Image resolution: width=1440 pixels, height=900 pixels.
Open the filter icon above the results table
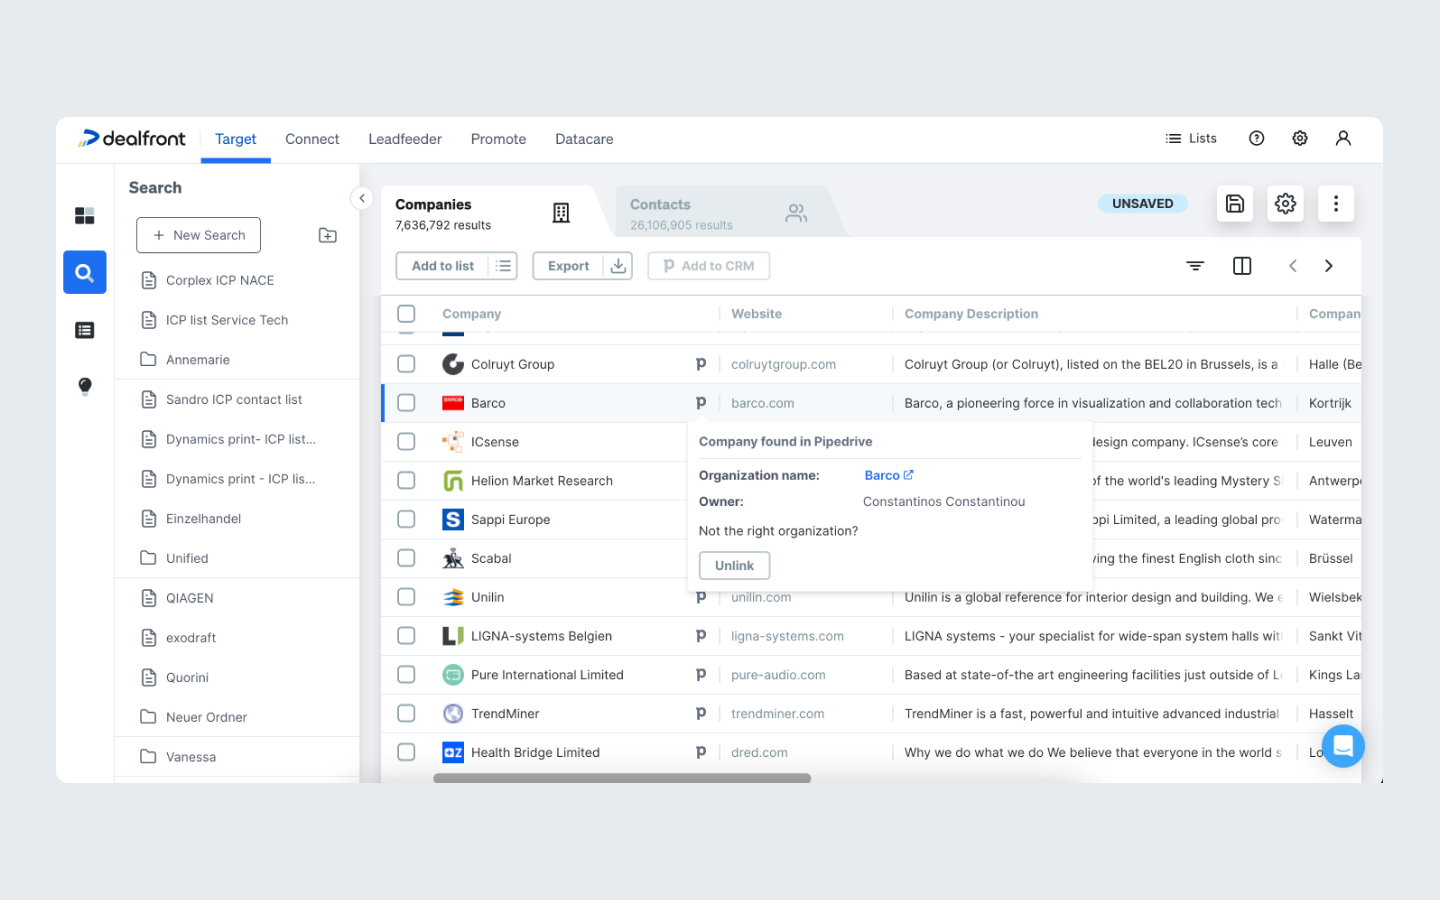tap(1194, 265)
